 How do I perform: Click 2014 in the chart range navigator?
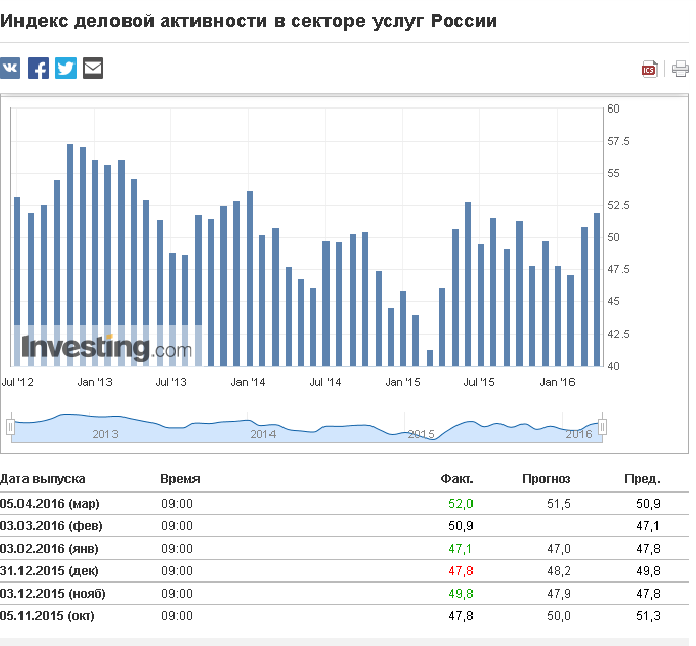(263, 434)
